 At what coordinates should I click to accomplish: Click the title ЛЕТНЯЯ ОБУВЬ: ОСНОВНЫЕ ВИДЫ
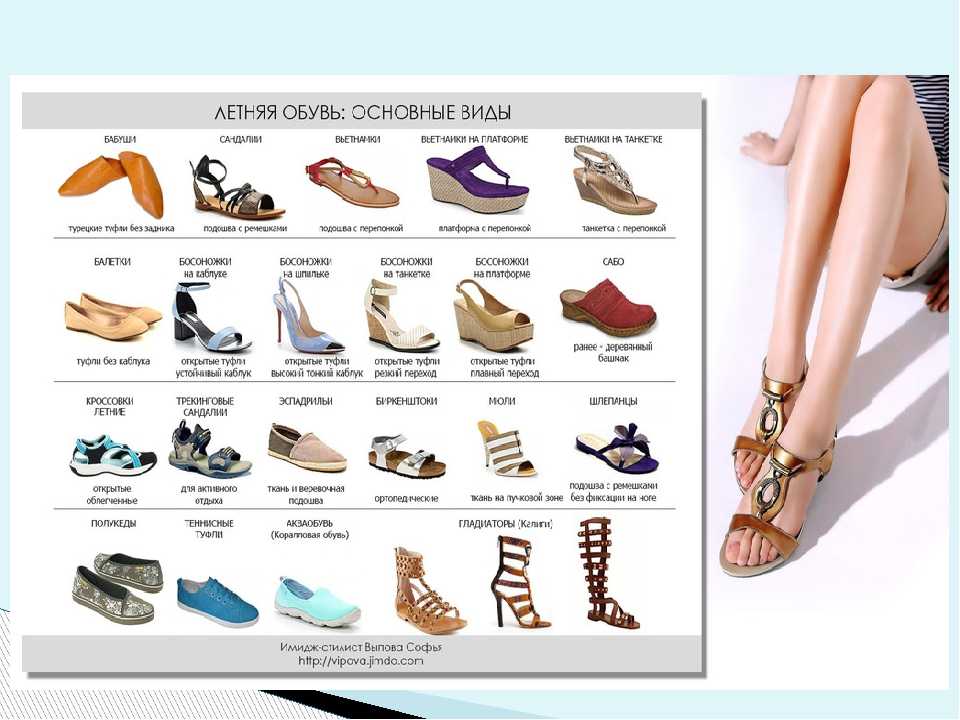coord(362,113)
